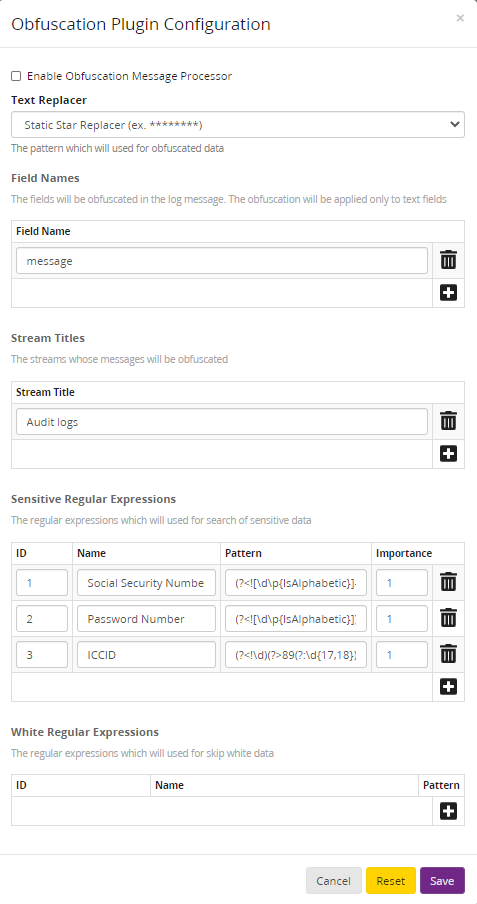Click the 'Enable Obfuscation Message Processor' label
The height and width of the screenshot is (904, 477).
tap(129, 76)
